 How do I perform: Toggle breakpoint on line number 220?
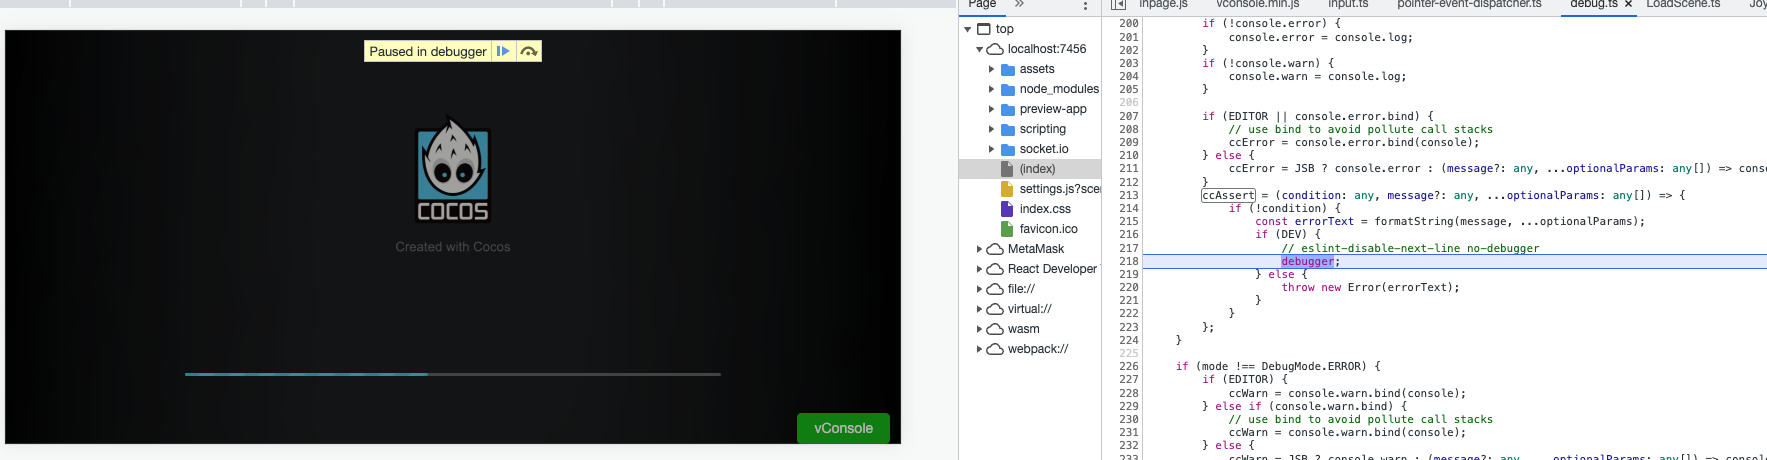[1129, 287]
